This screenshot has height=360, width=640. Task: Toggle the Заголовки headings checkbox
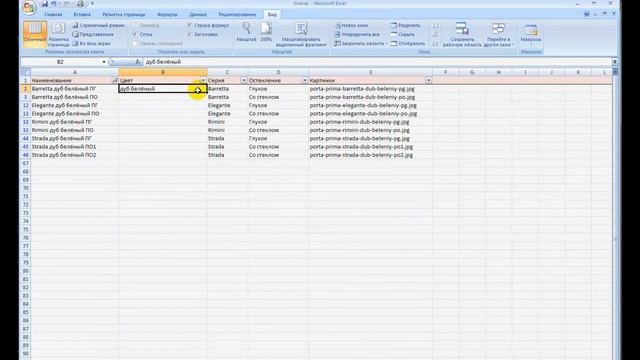(189, 34)
